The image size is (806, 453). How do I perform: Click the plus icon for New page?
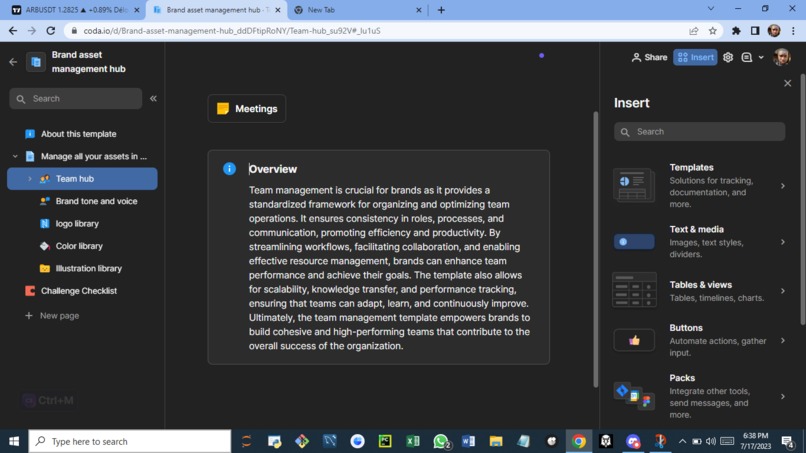(29, 315)
